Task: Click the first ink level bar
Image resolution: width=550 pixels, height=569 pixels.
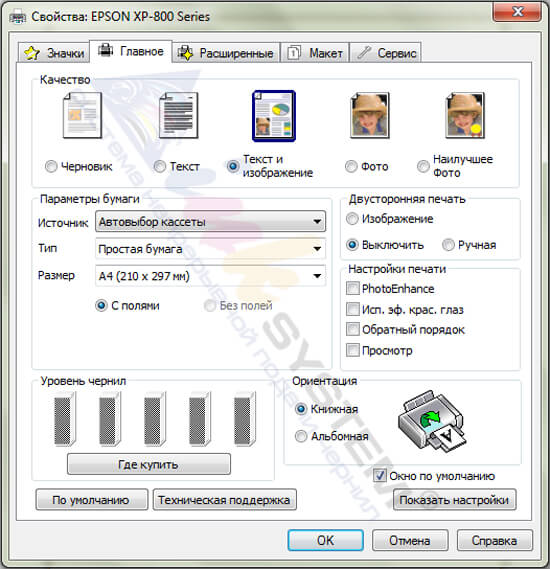Action: coord(65,419)
